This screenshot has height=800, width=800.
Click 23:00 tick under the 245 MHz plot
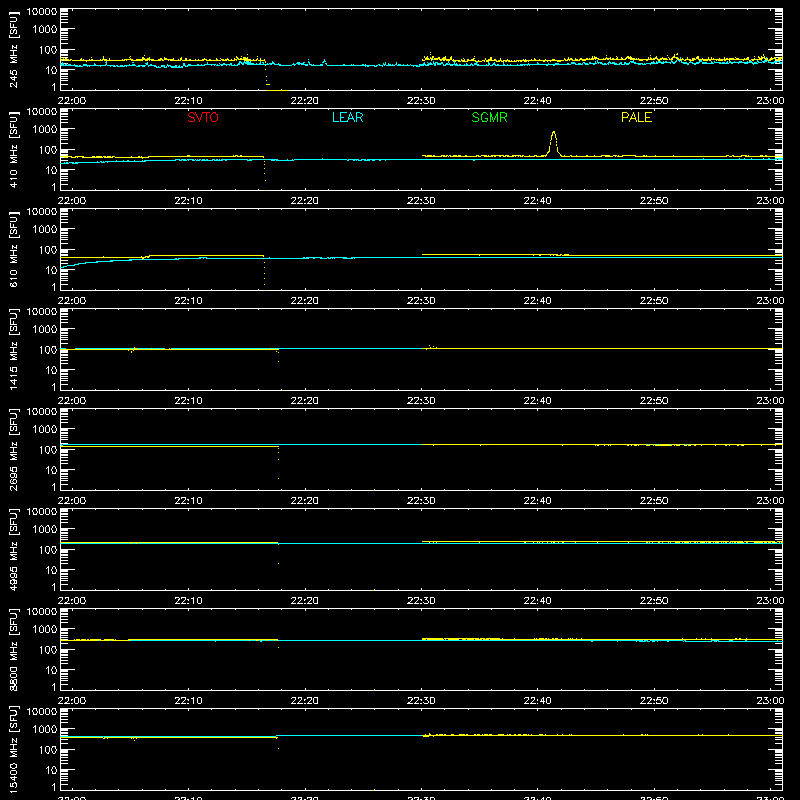click(770, 101)
